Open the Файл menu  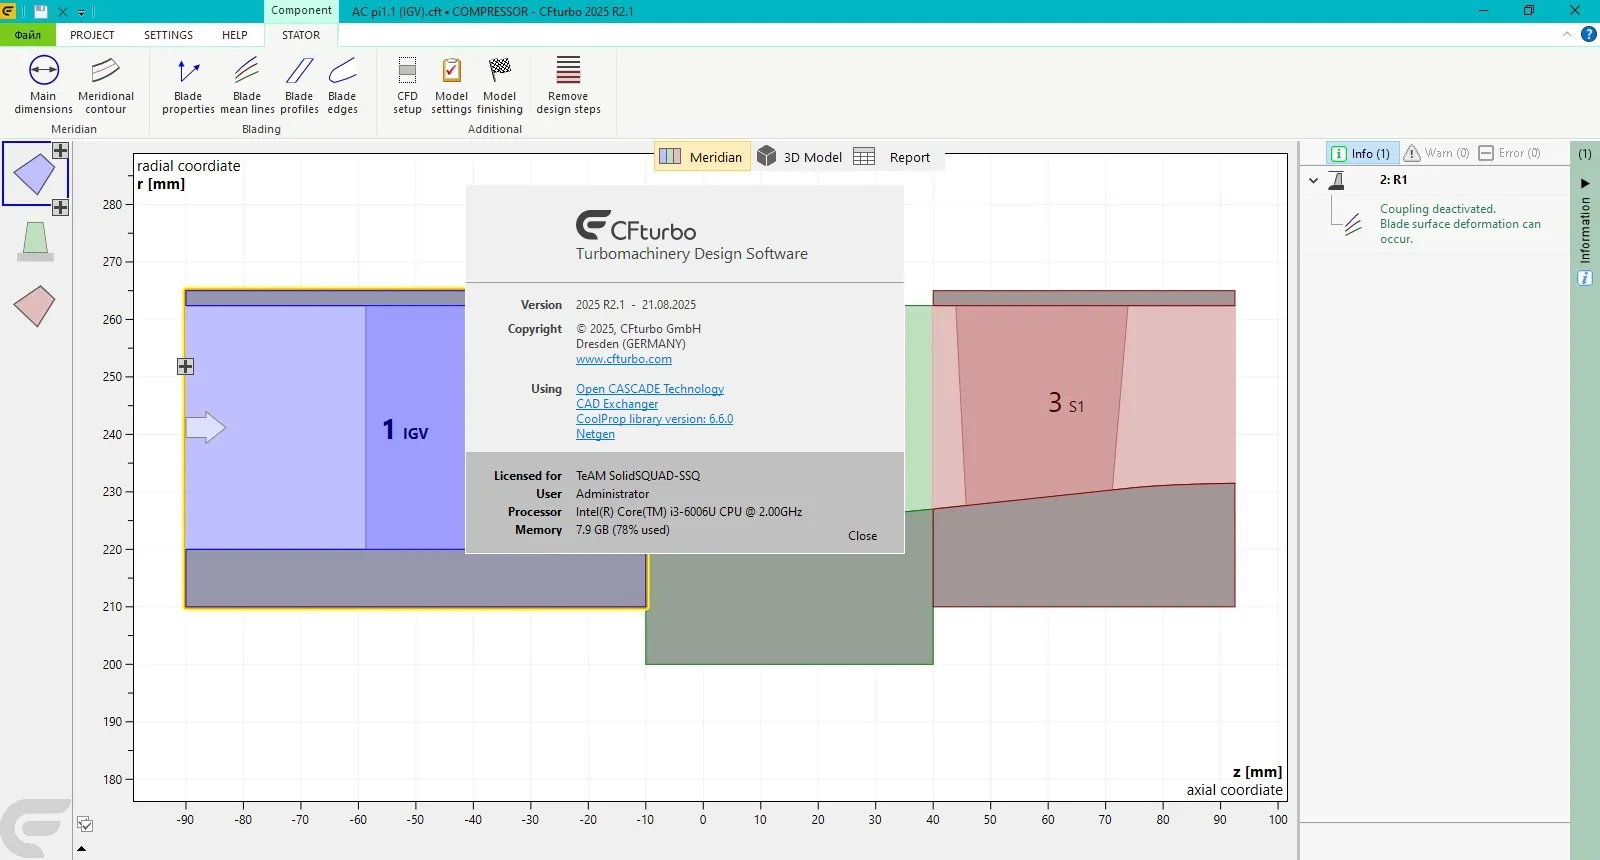coord(28,35)
